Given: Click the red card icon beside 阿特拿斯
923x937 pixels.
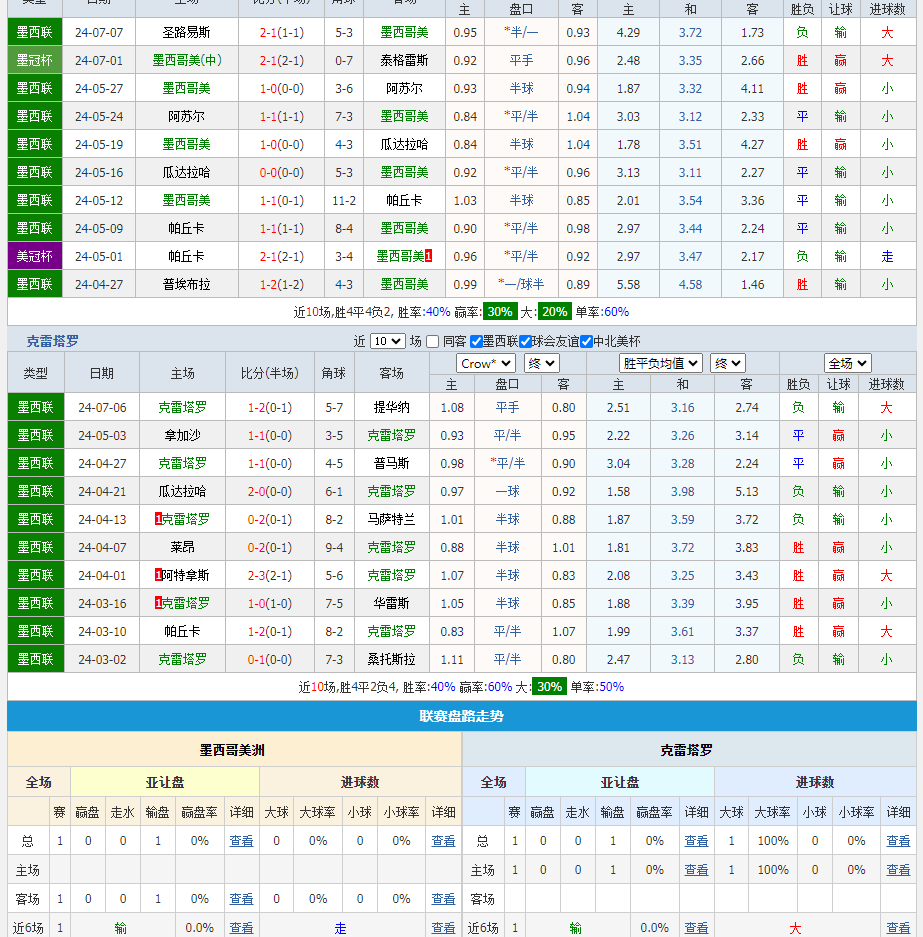Looking at the screenshot, I should tap(158, 575).
